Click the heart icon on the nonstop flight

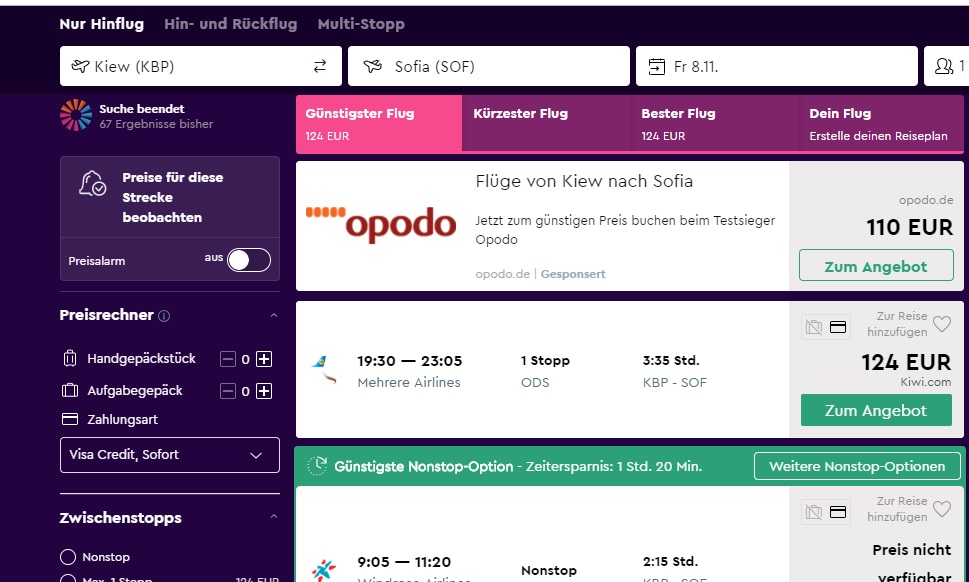(942, 509)
